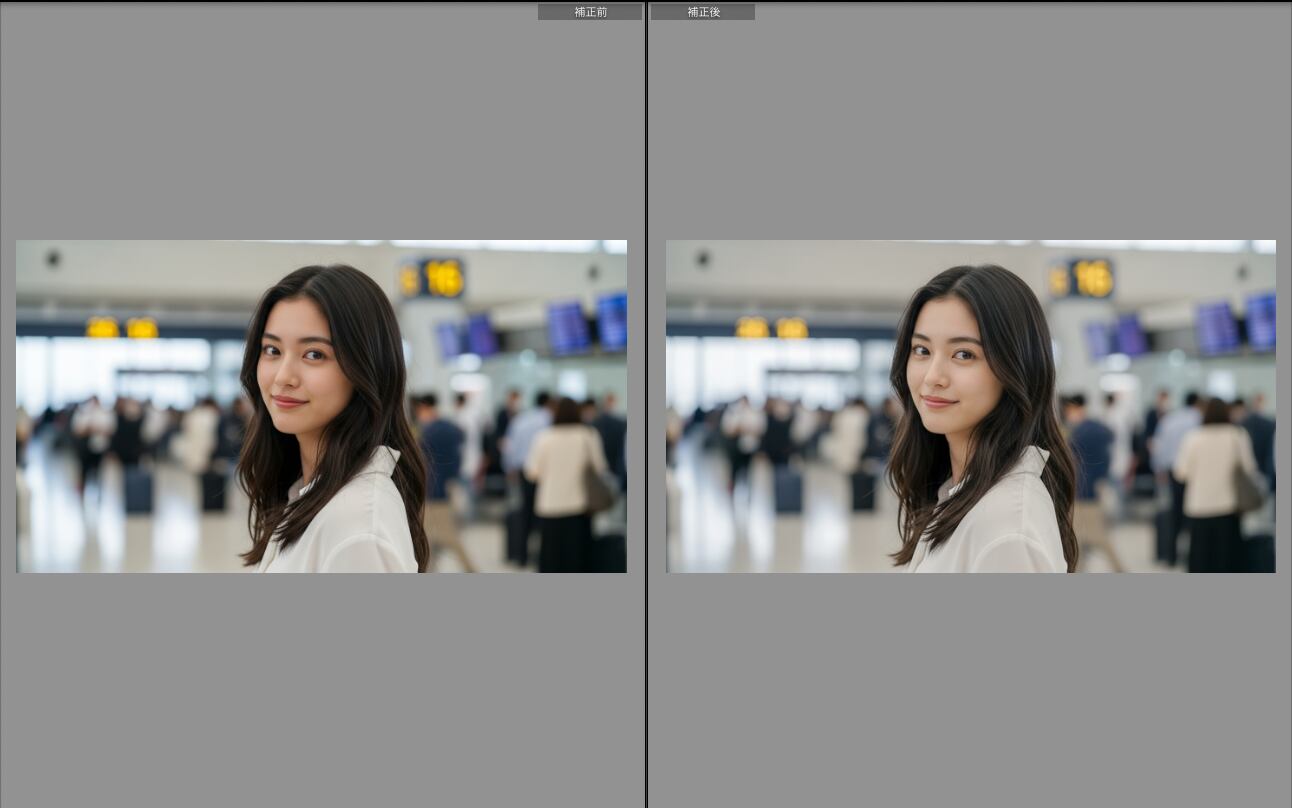This screenshot has width=1292, height=808.
Task: Click empty gray area below after photo
Action: [970, 690]
